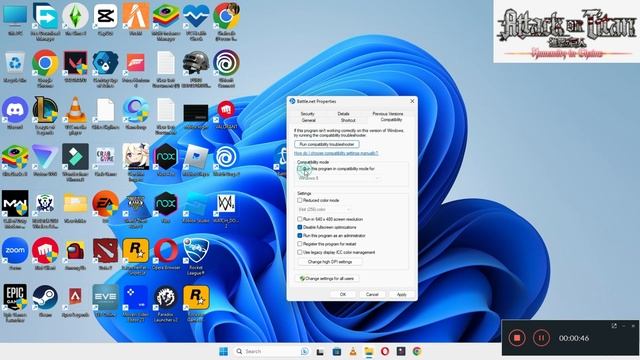Image resolution: width=640 pixels, height=360 pixels.
Task: Stop the screen recording
Action: click(x=517, y=338)
